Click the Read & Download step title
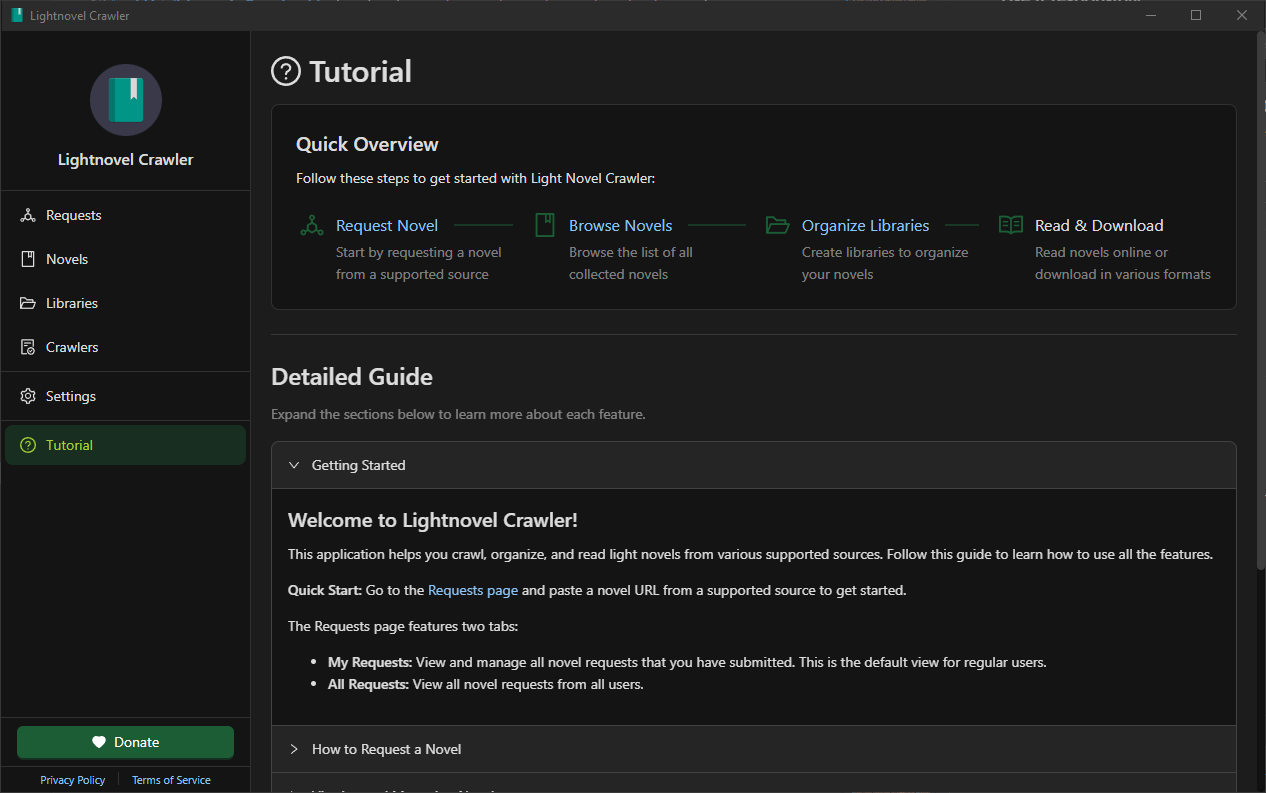 (x=1099, y=225)
